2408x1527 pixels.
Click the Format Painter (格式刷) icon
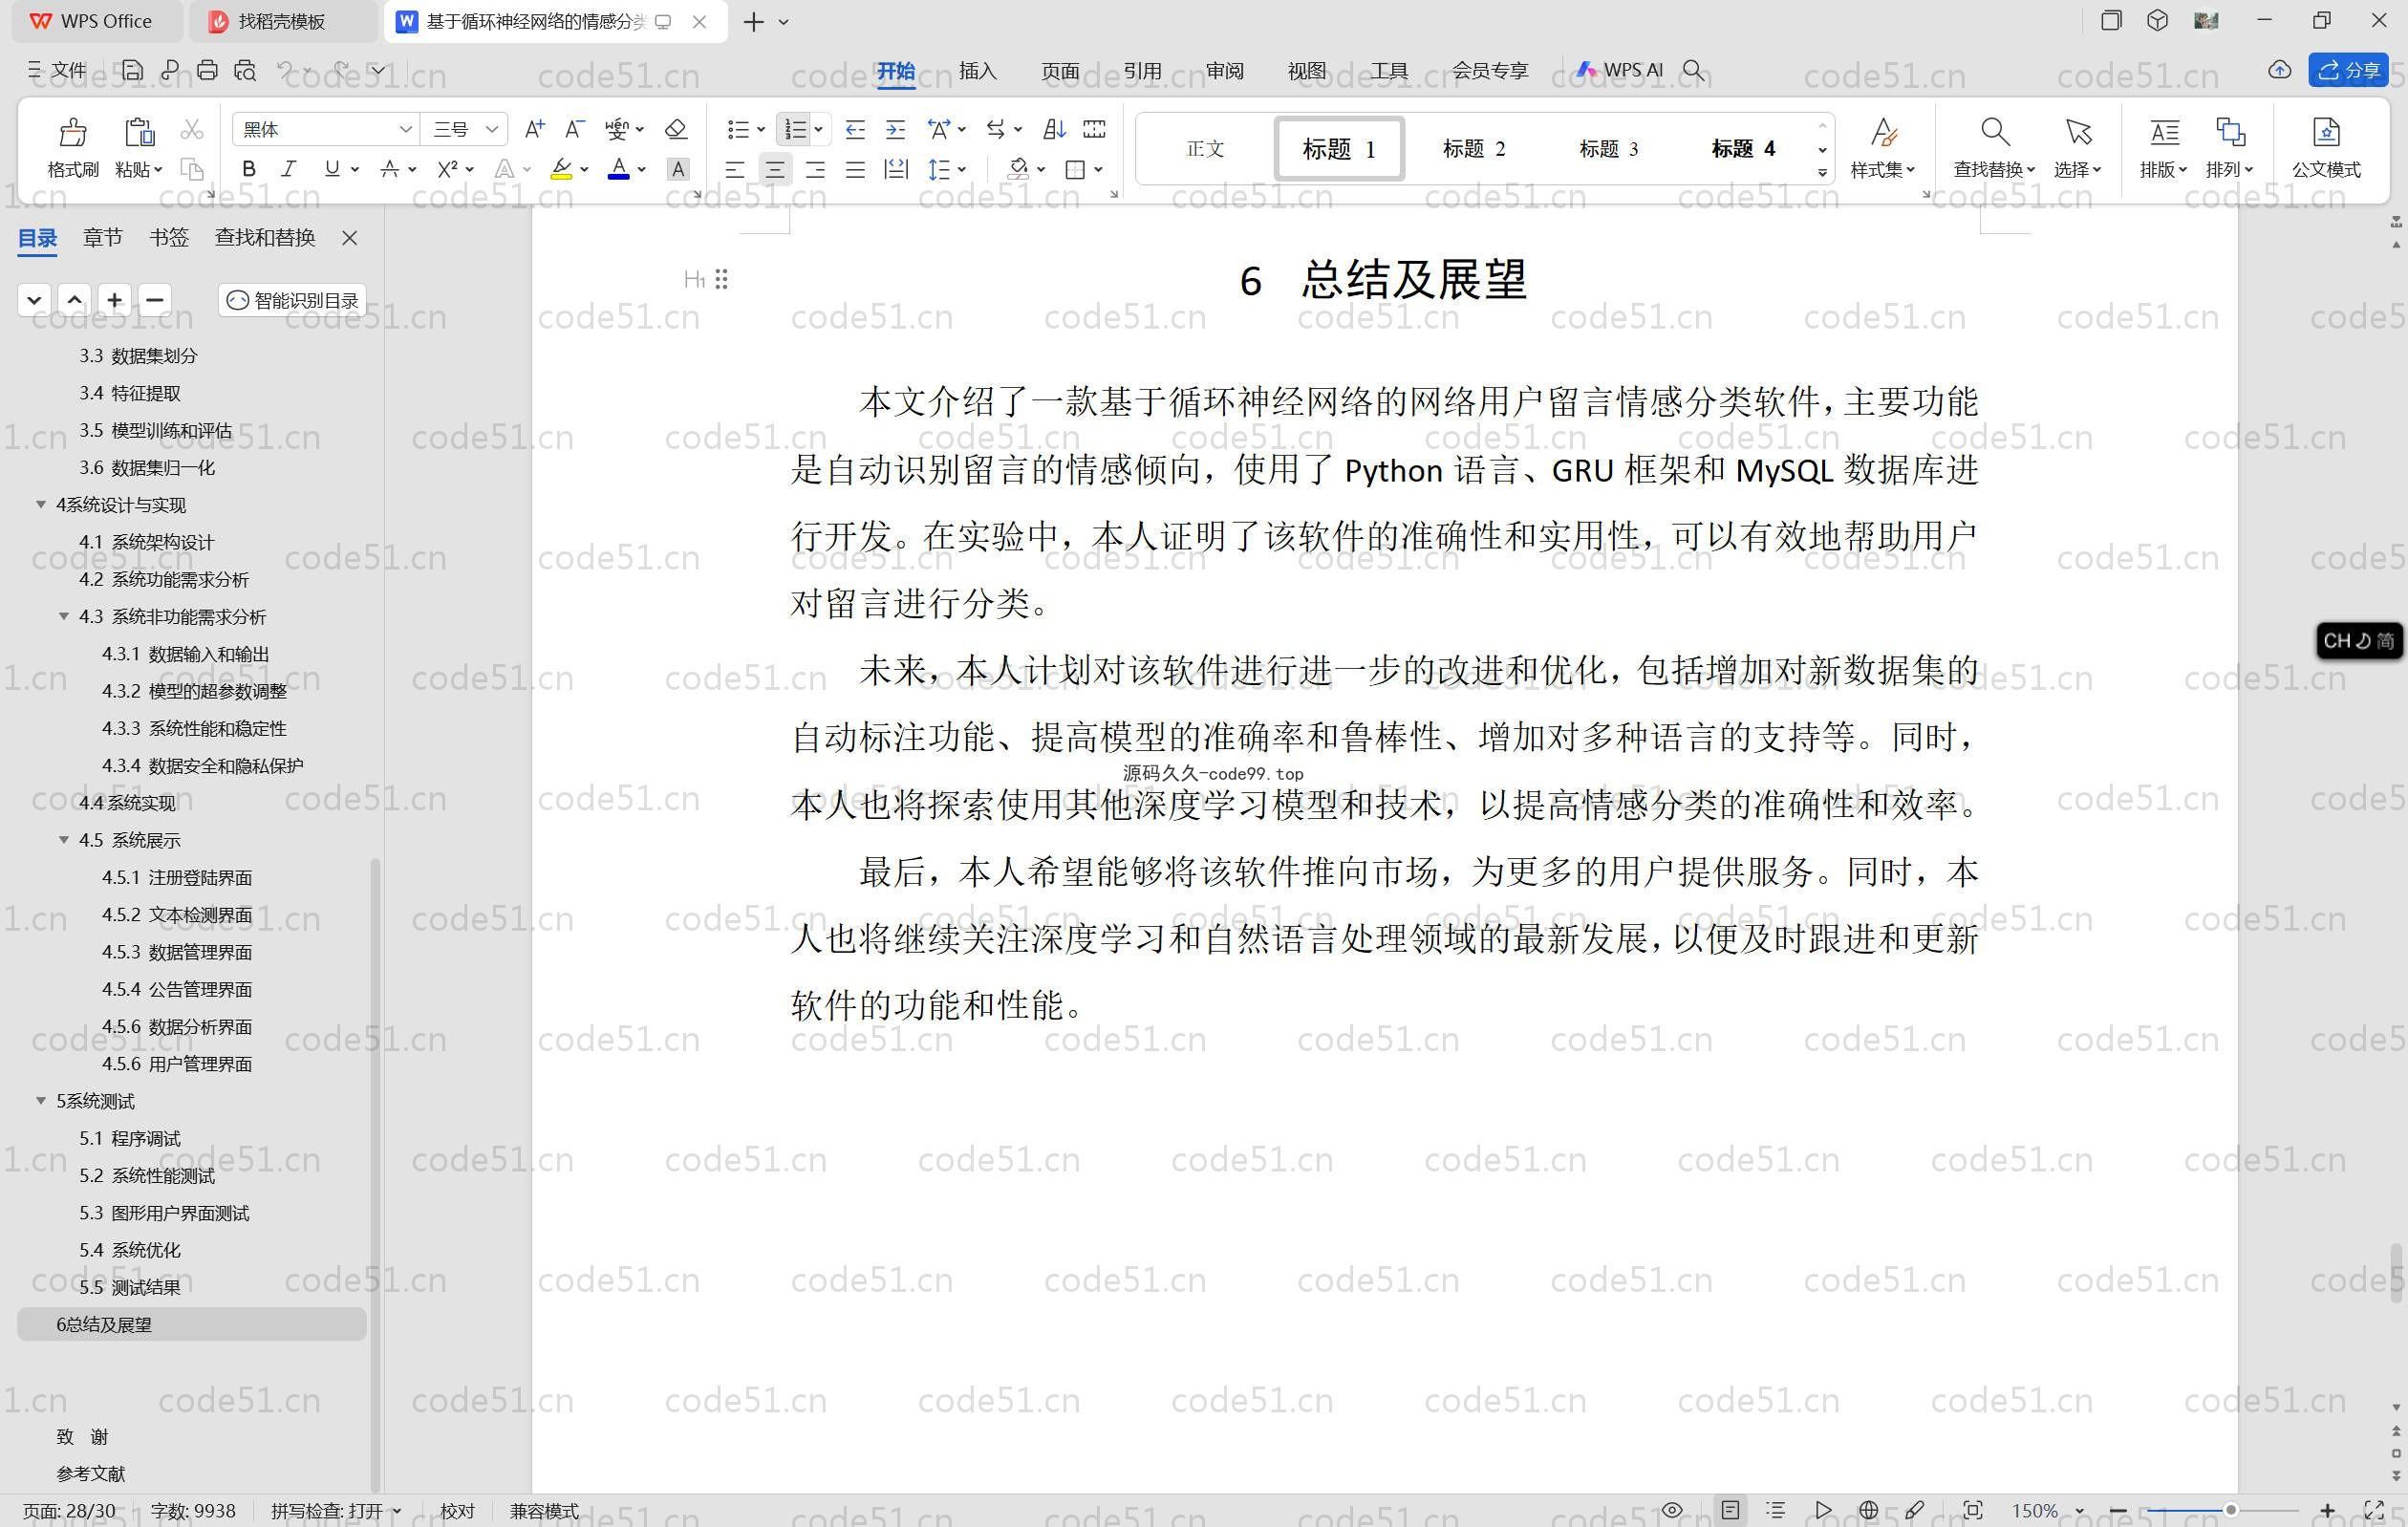(72, 131)
